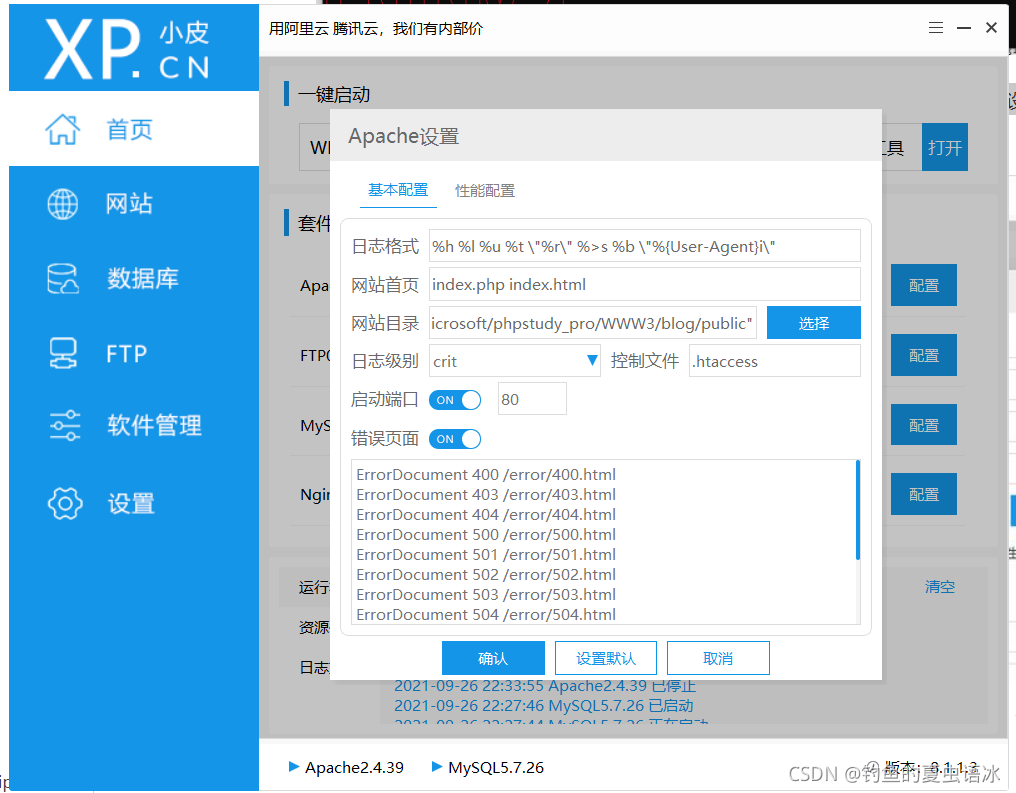The height and width of the screenshot is (793, 1016).
Task: Click the 网站目录 path field
Action: (x=593, y=323)
